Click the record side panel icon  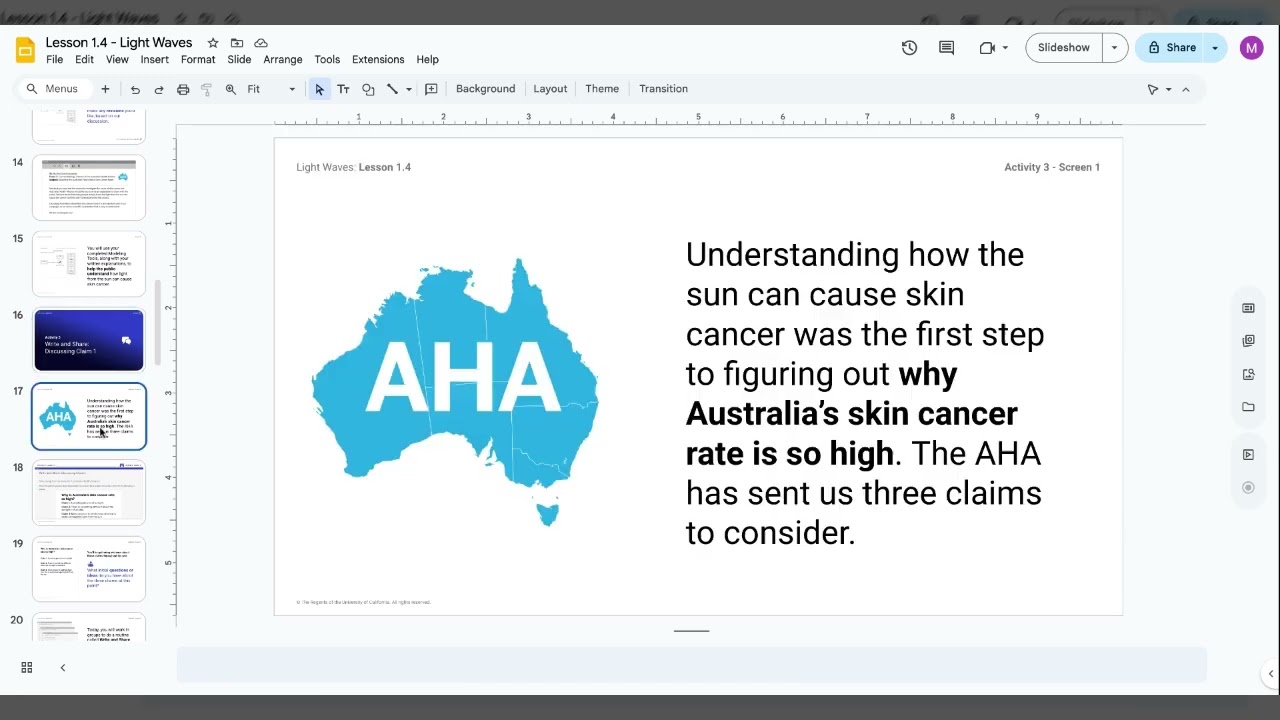(x=1248, y=488)
